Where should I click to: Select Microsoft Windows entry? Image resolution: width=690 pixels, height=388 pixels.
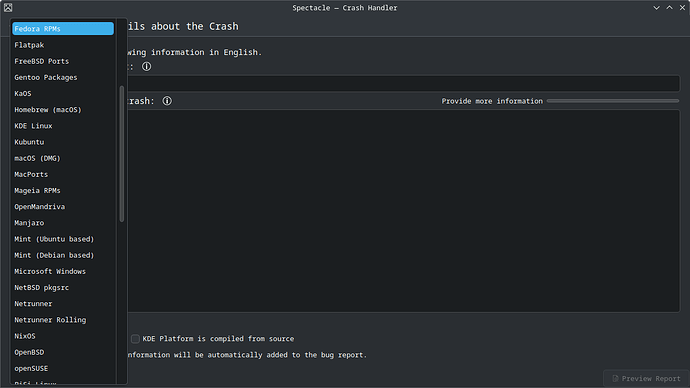(x=63, y=271)
